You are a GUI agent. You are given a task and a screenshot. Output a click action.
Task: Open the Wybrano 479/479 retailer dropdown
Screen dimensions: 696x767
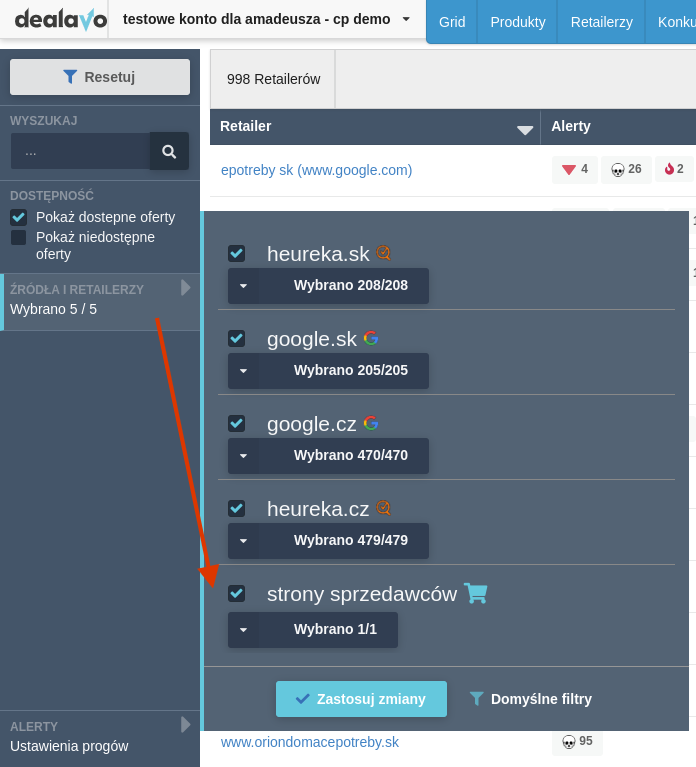click(328, 541)
